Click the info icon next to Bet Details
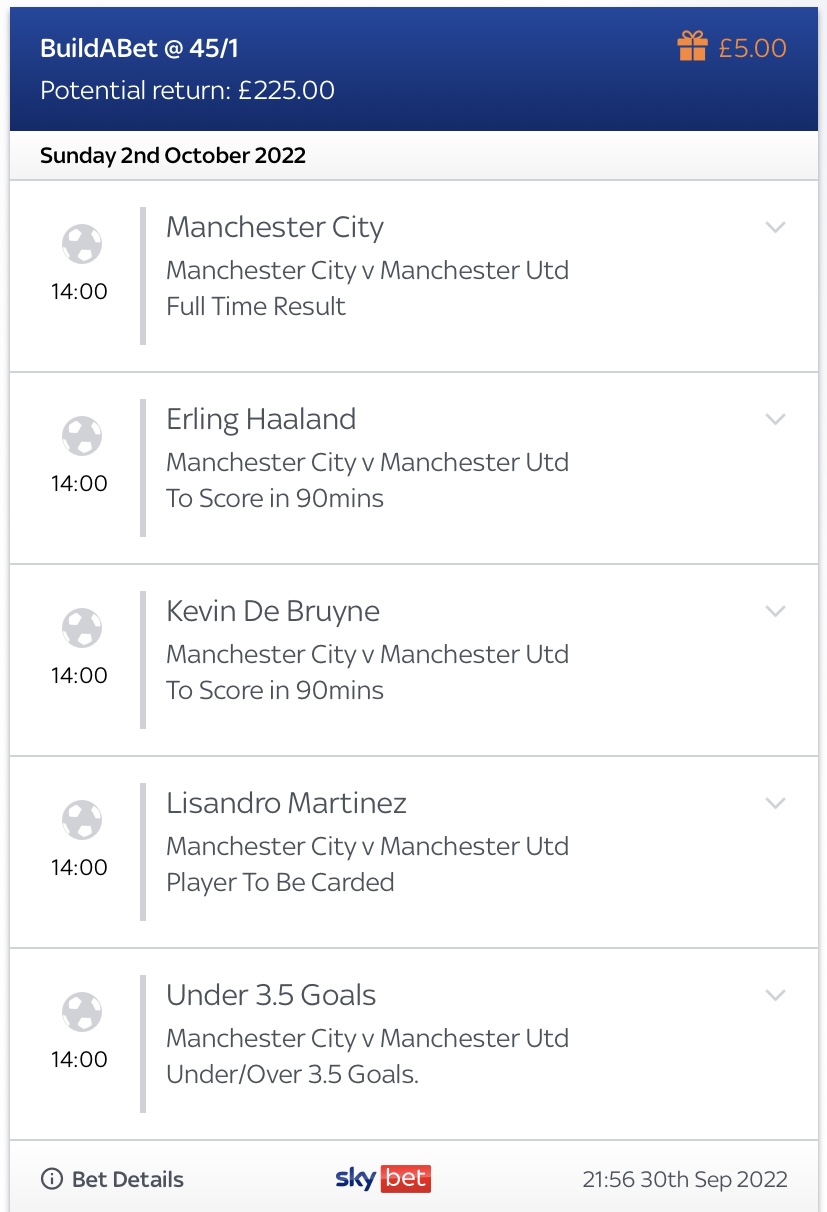The width and height of the screenshot is (827, 1212). [51, 1180]
